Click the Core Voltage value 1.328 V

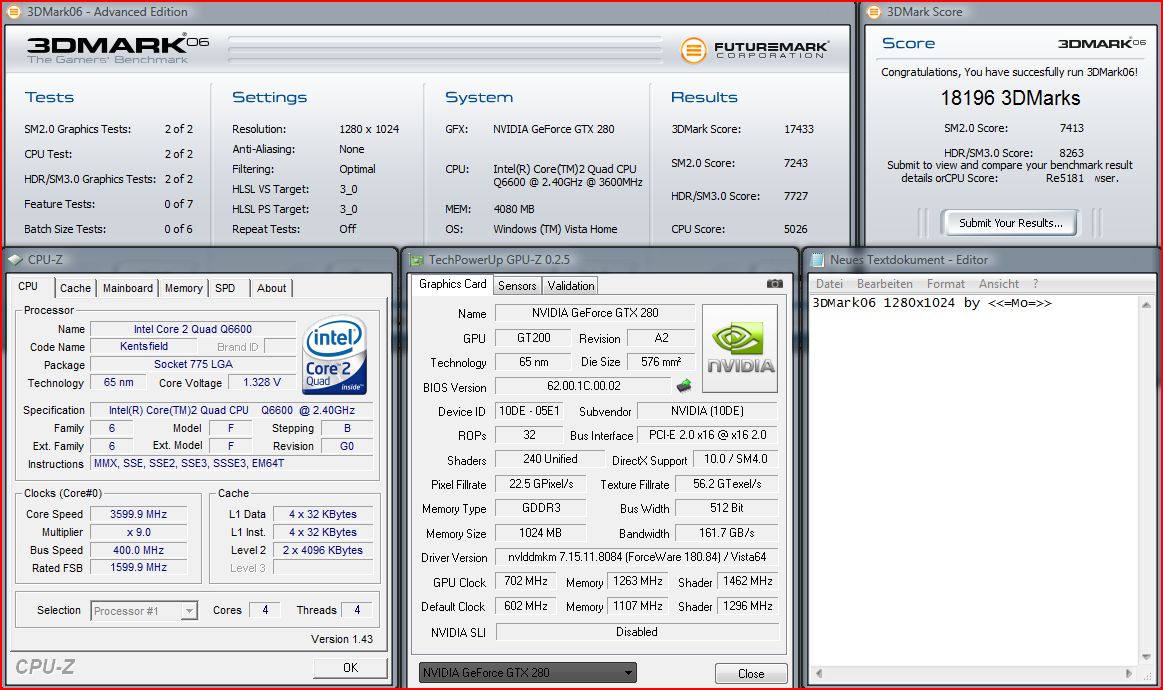coord(262,382)
